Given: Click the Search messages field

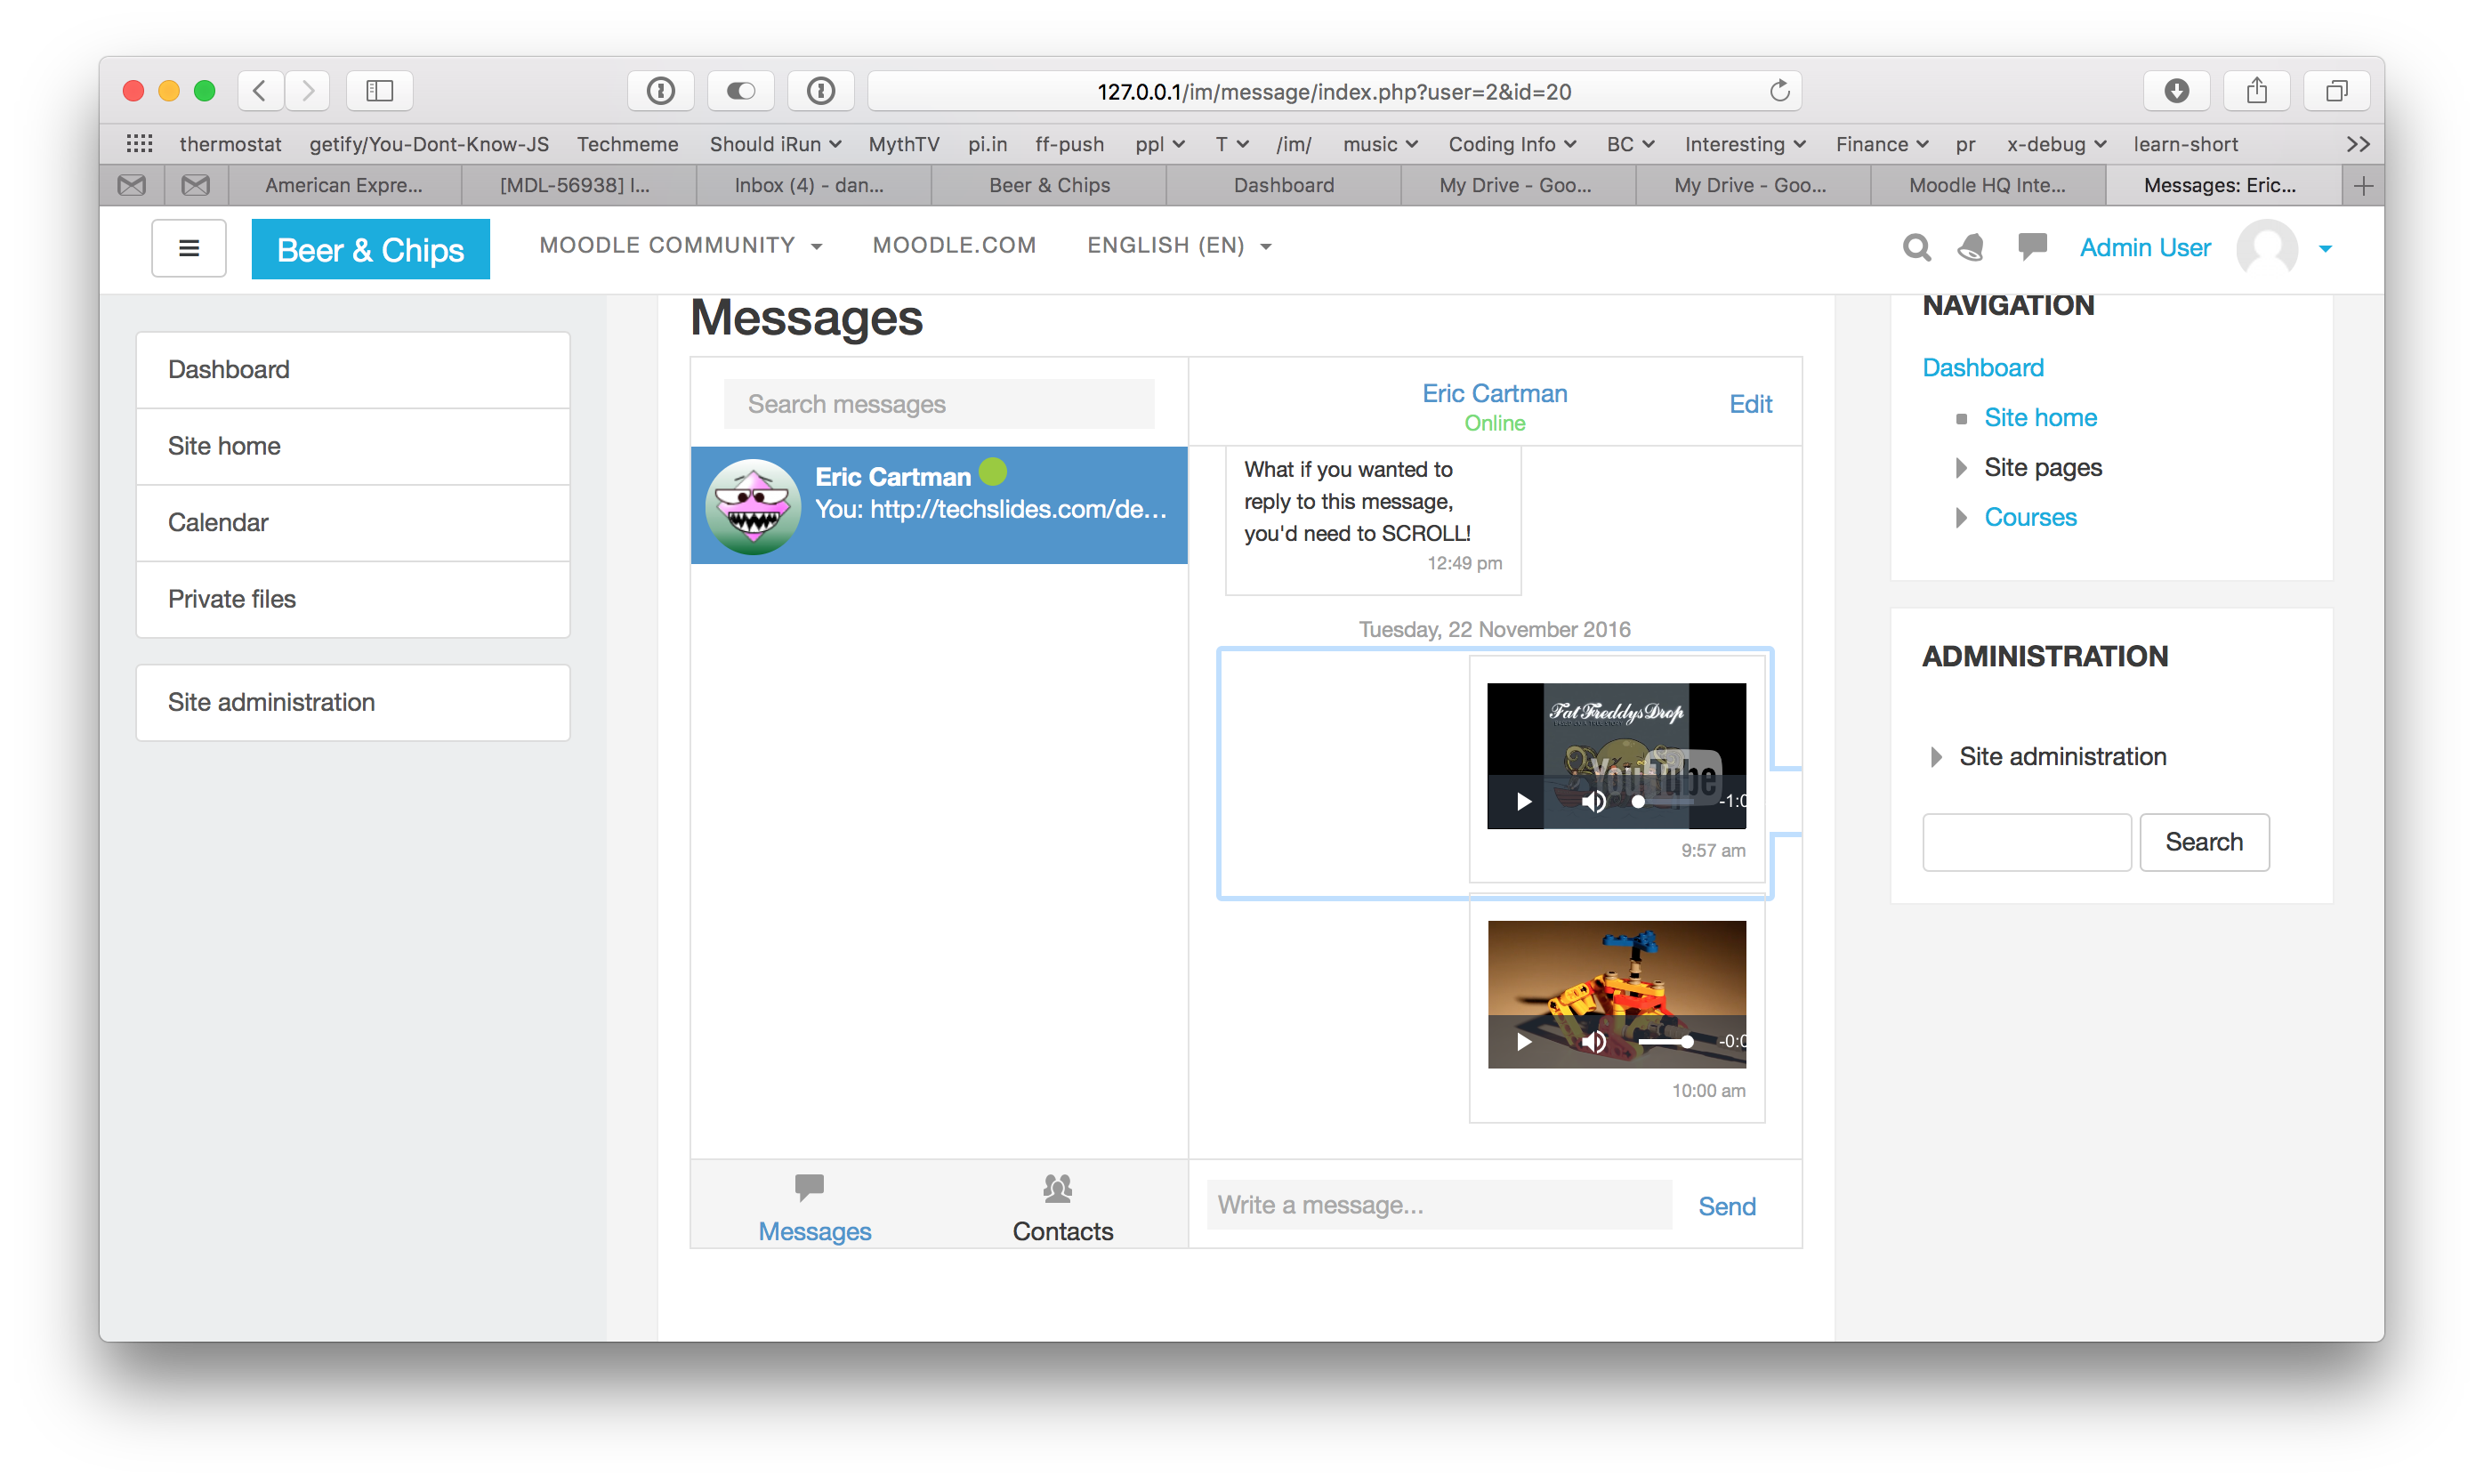Looking at the screenshot, I should click(x=938, y=404).
